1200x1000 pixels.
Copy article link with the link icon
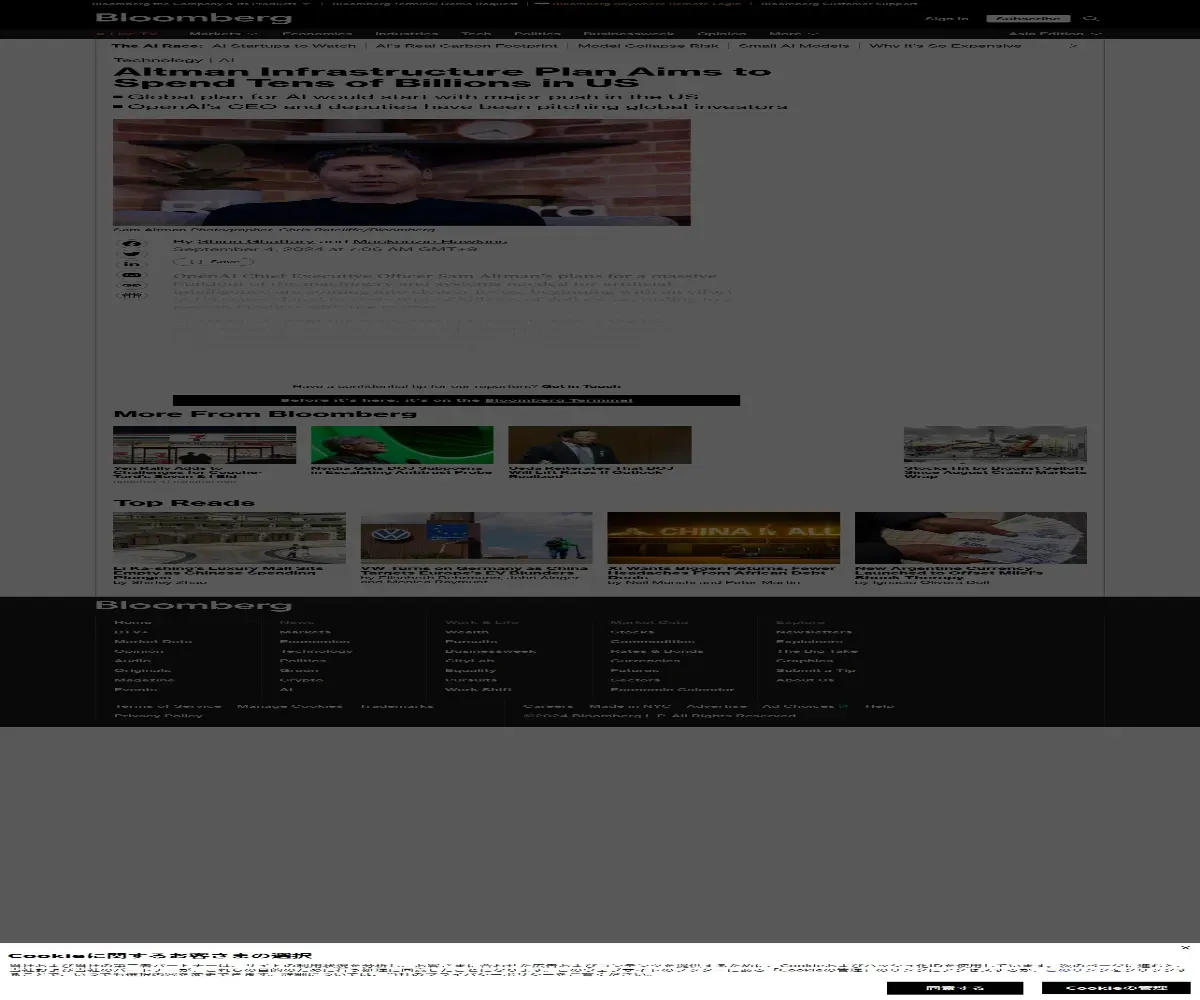132,285
